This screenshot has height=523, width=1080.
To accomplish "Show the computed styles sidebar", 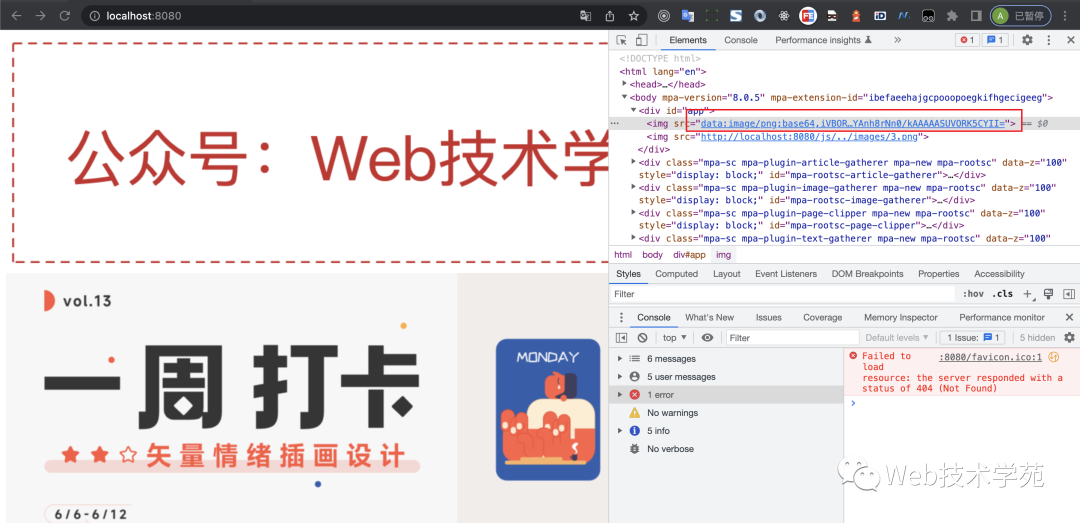I will 1068,294.
